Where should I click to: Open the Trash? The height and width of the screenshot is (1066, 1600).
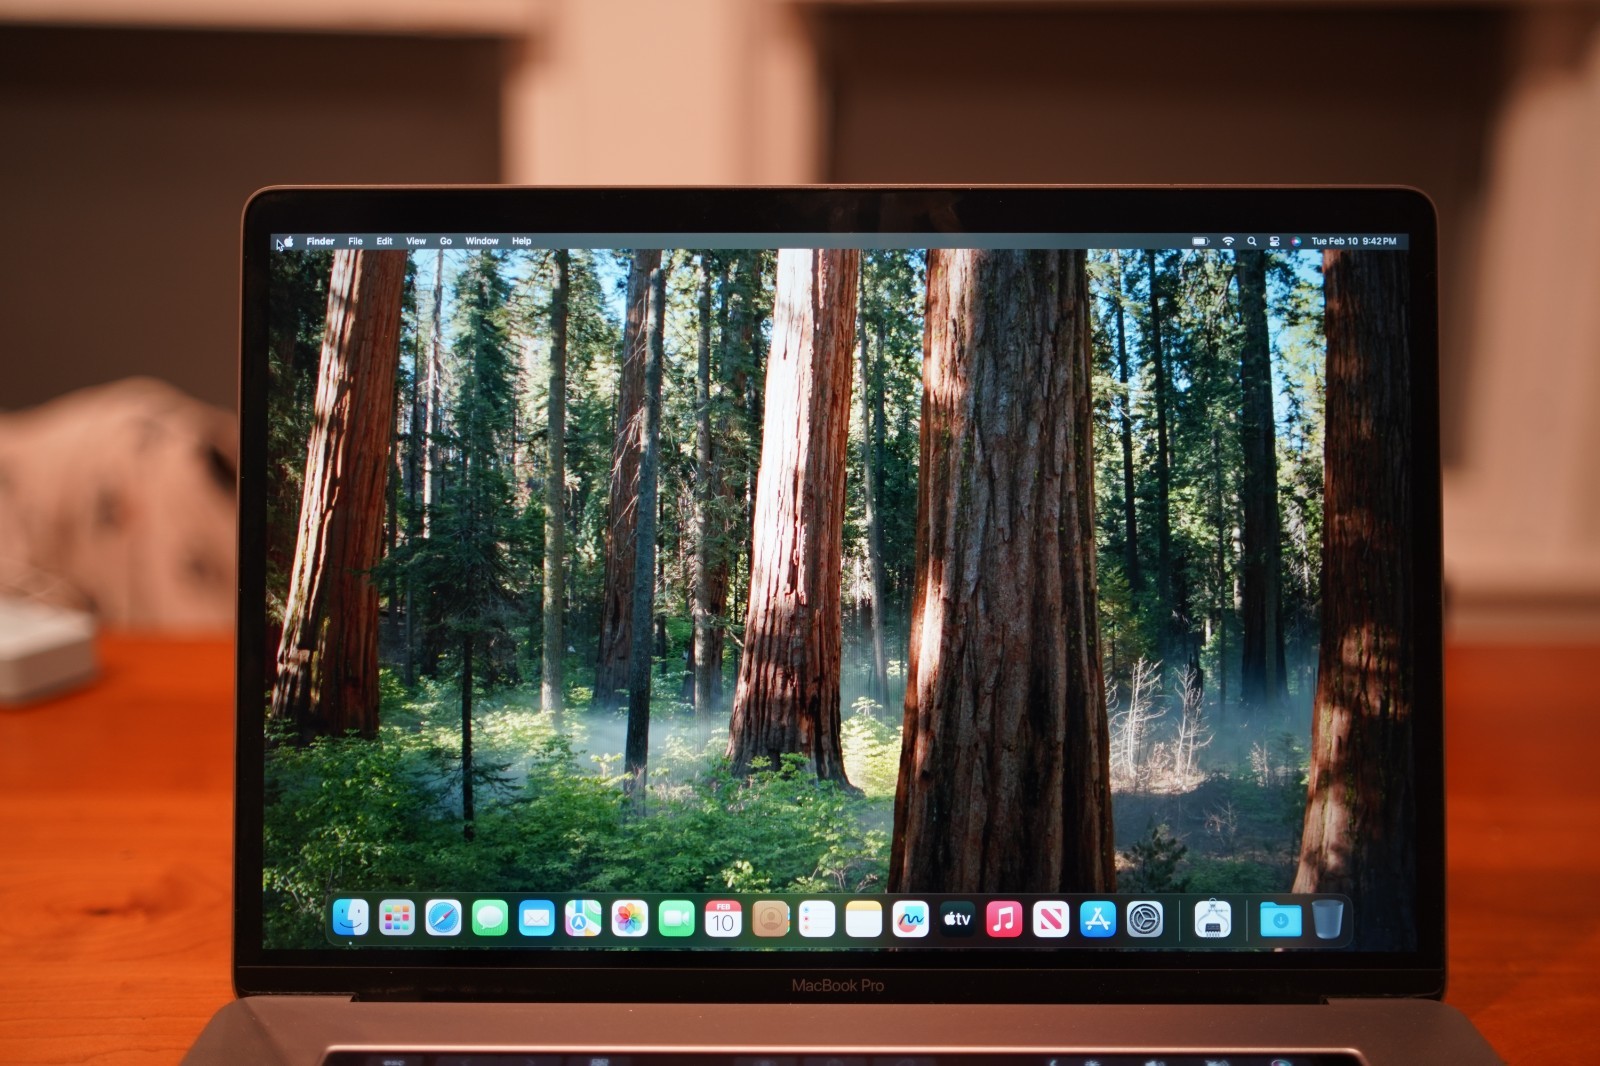[1327, 919]
